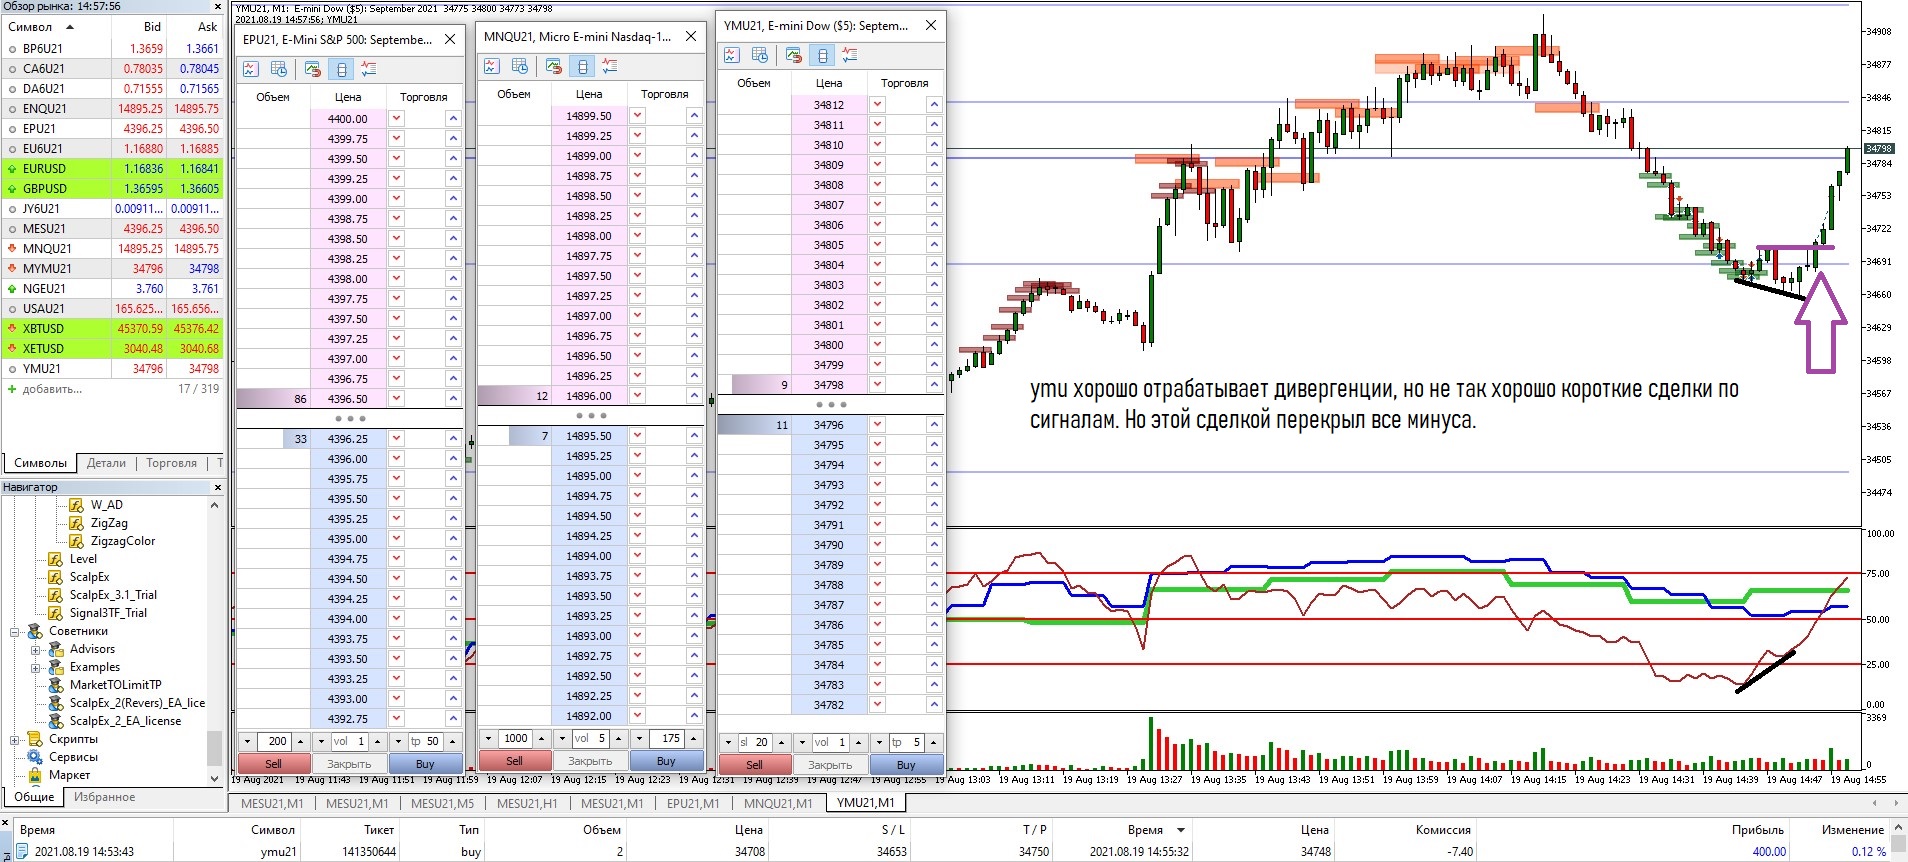
Task: Click Time & Sales table-clock icon in MNQU21 window
Action: [520, 66]
